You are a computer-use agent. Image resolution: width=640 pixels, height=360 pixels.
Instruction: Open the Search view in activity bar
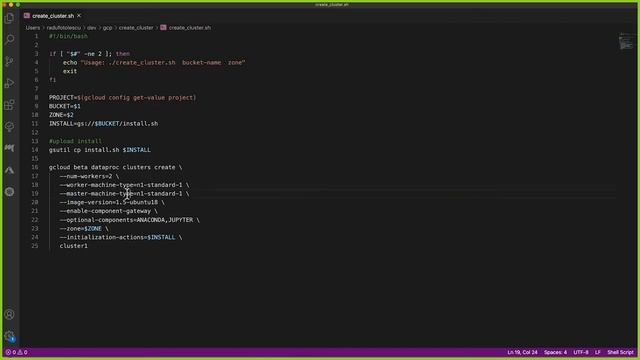tap(9, 40)
